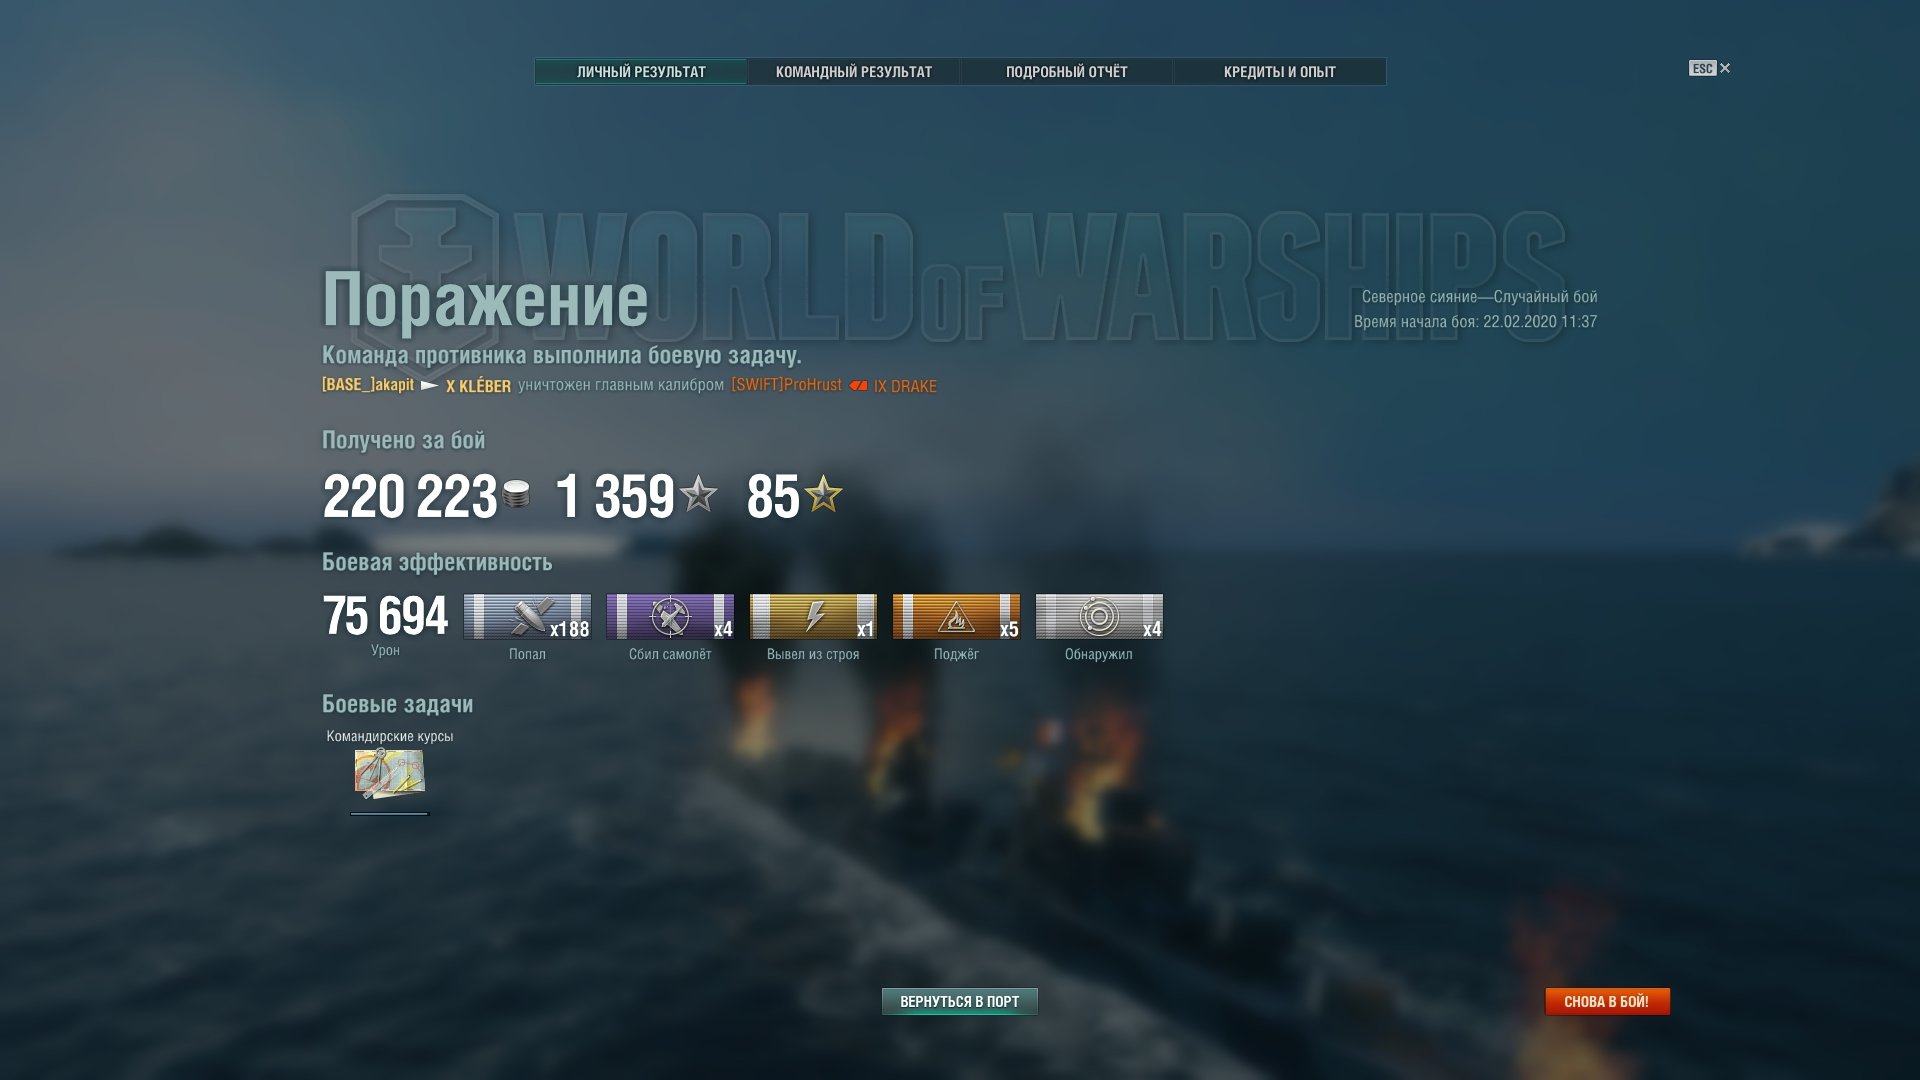Screen dimensions: 1920x1080
Task: Open the 'Личный результат' tab
Action: tap(641, 72)
